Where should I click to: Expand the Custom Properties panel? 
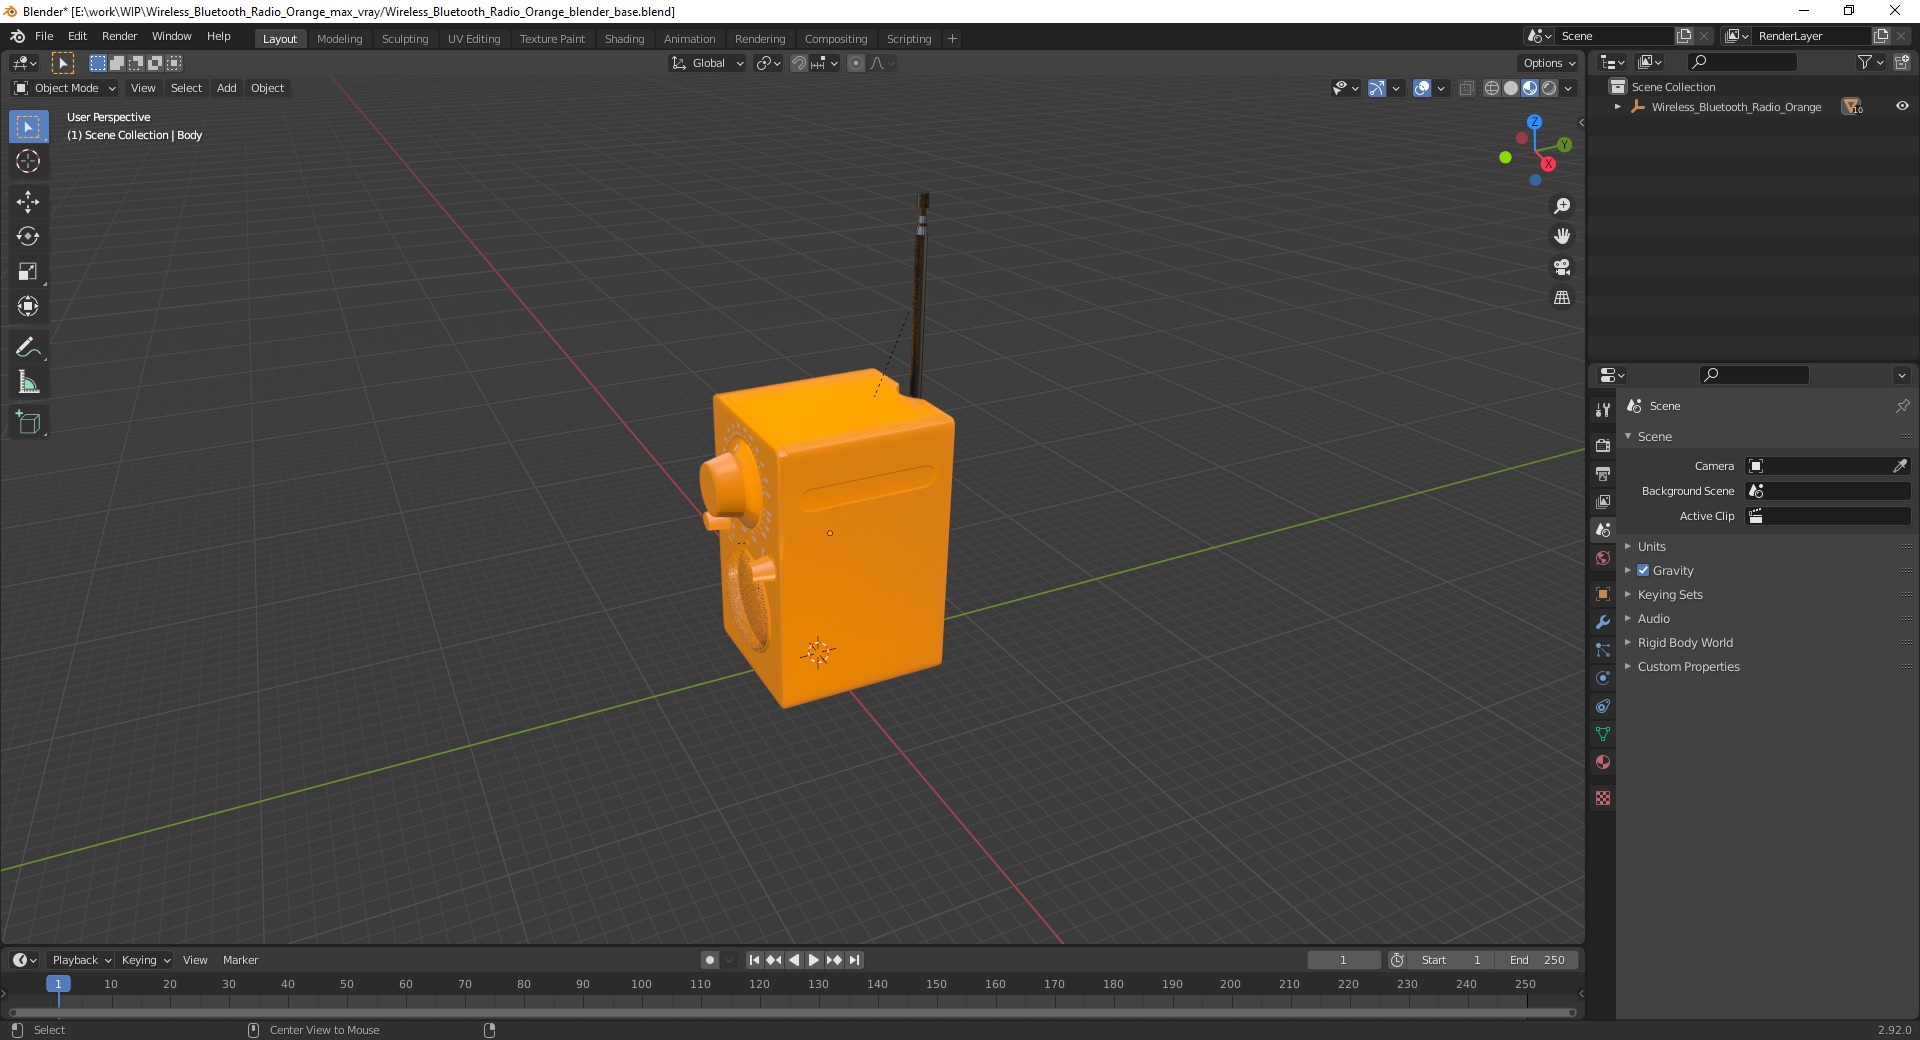[x=1688, y=666]
